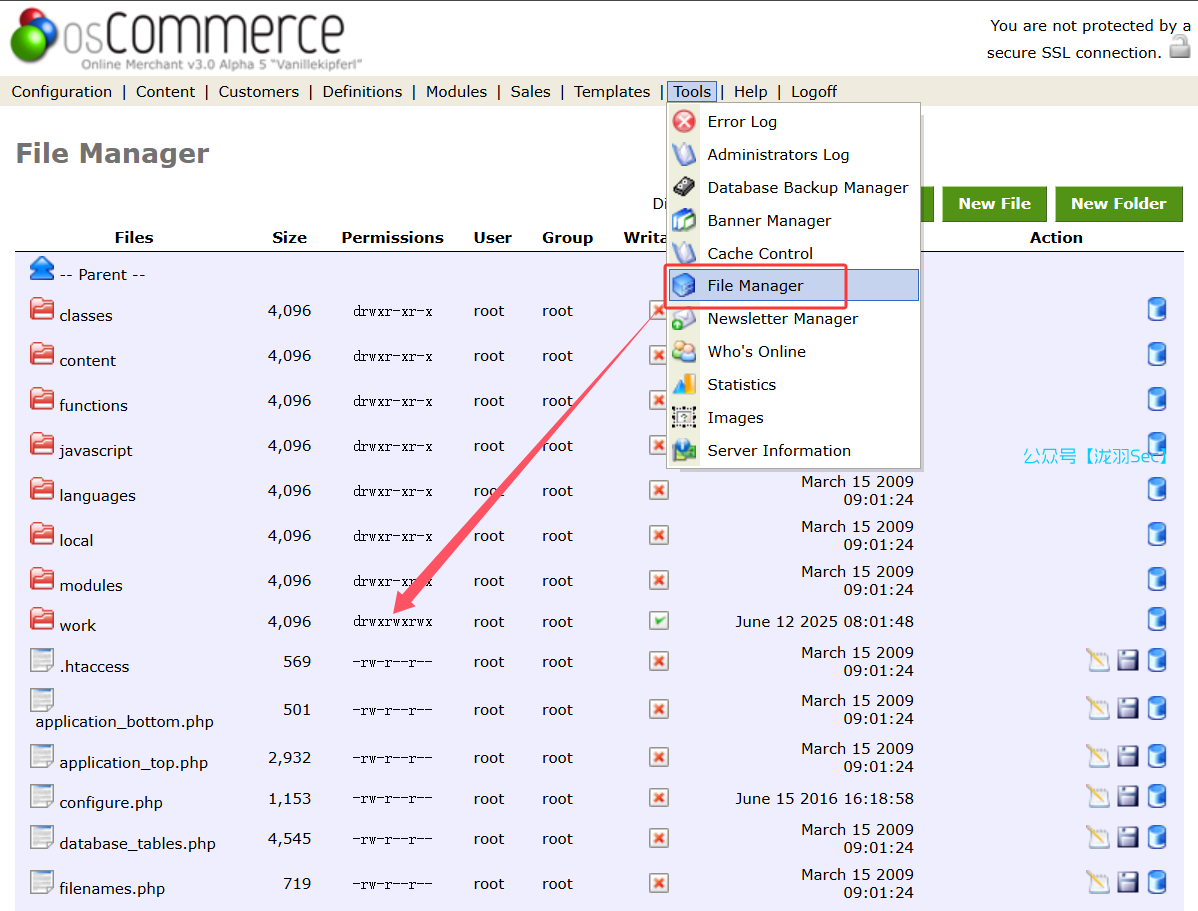Click the edit pencil icon for configure.php
The width and height of the screenshot is (1198, 911).
(x=1098, y=797)
